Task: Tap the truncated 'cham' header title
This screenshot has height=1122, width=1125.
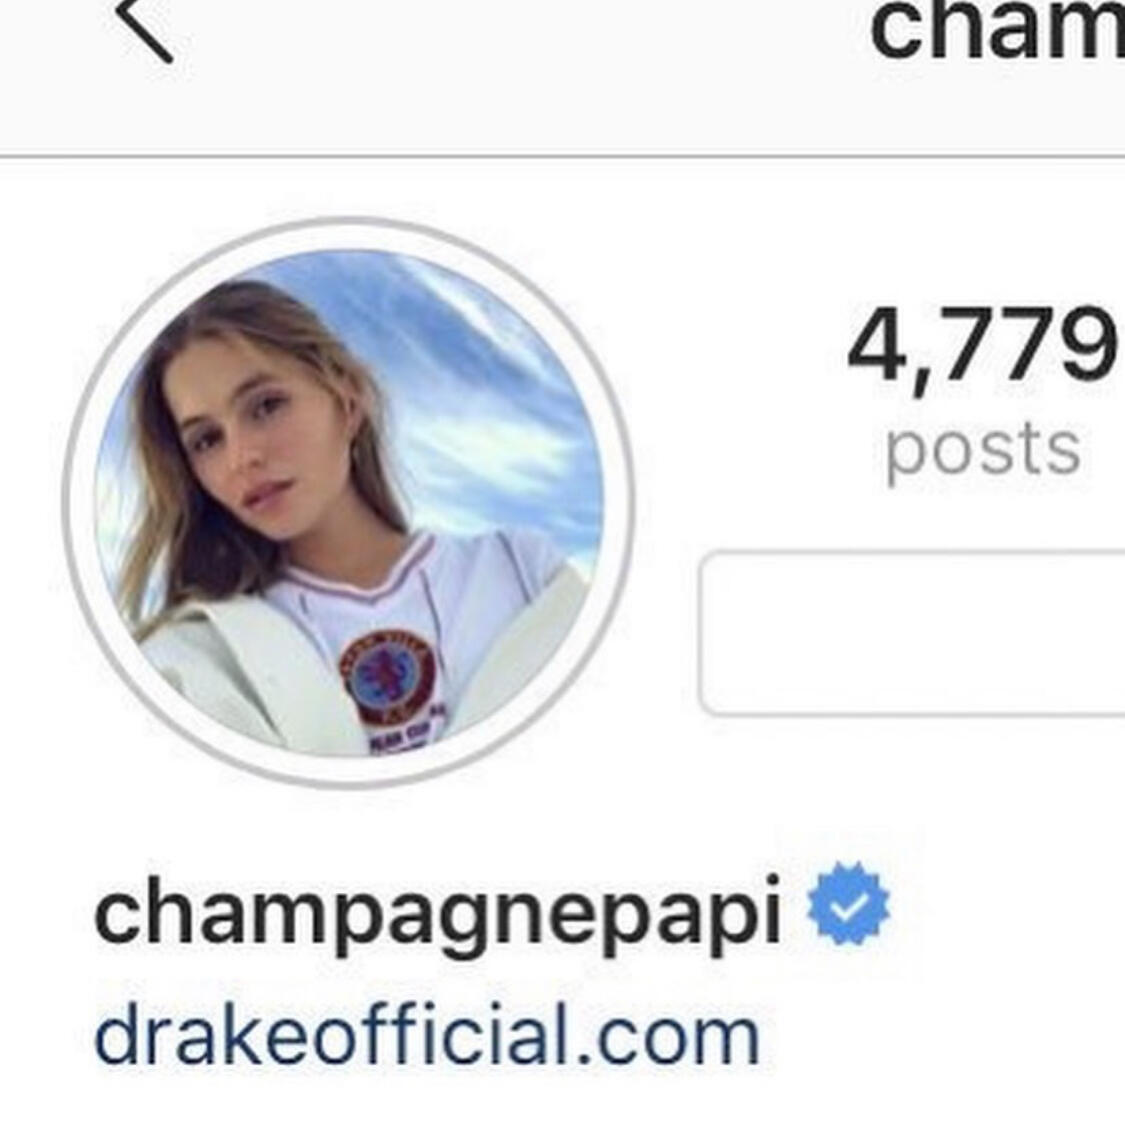Action: (x=997, y=30)
